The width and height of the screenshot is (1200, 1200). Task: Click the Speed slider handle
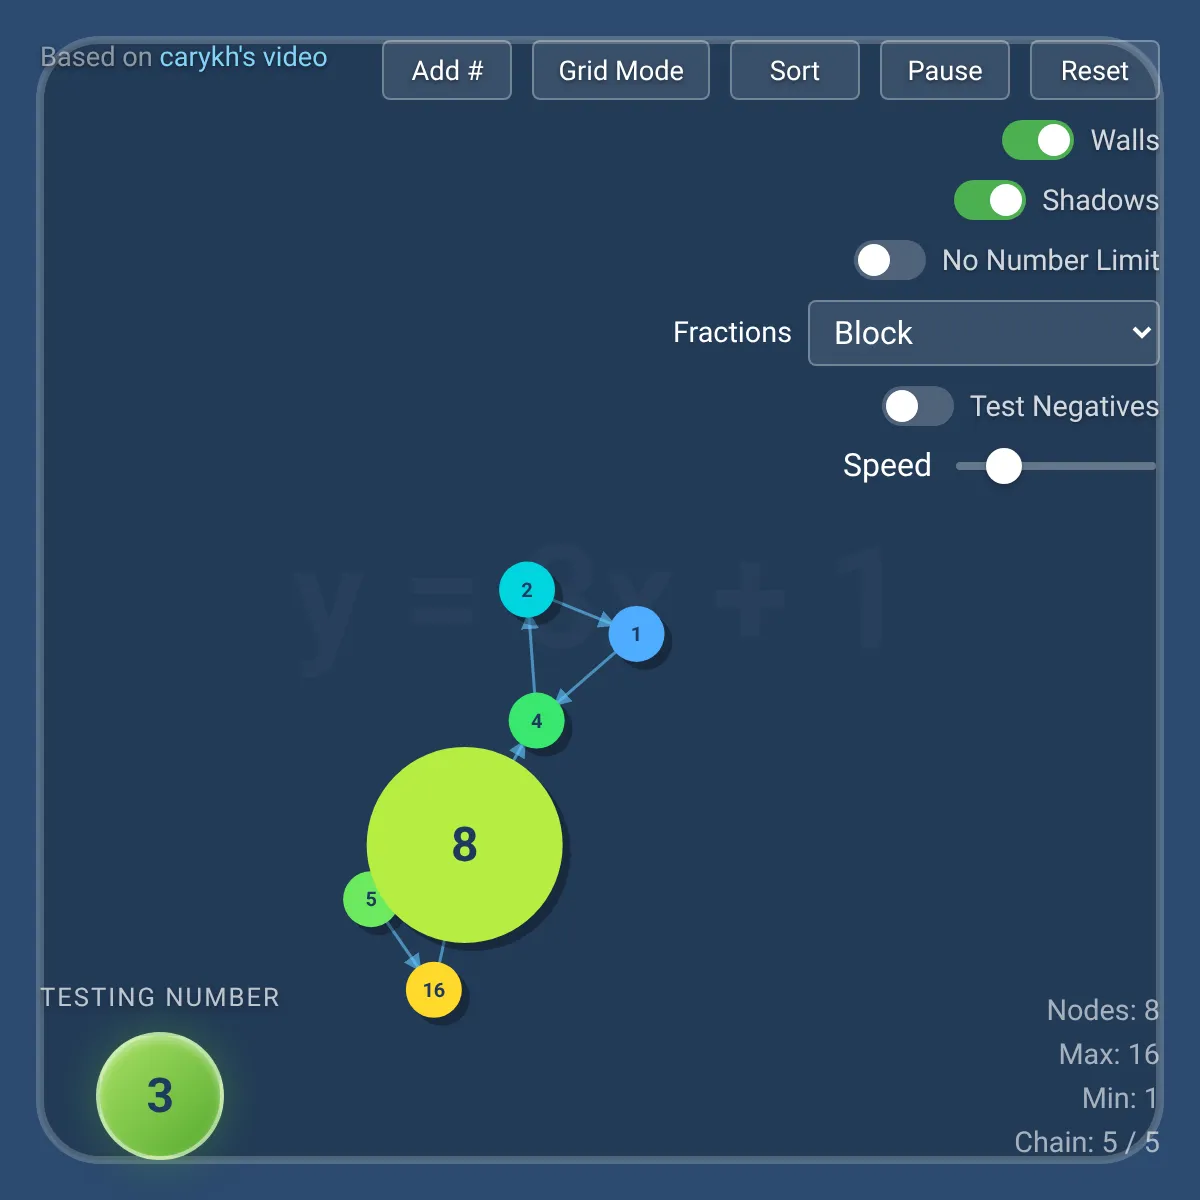tap(1004, 465)
